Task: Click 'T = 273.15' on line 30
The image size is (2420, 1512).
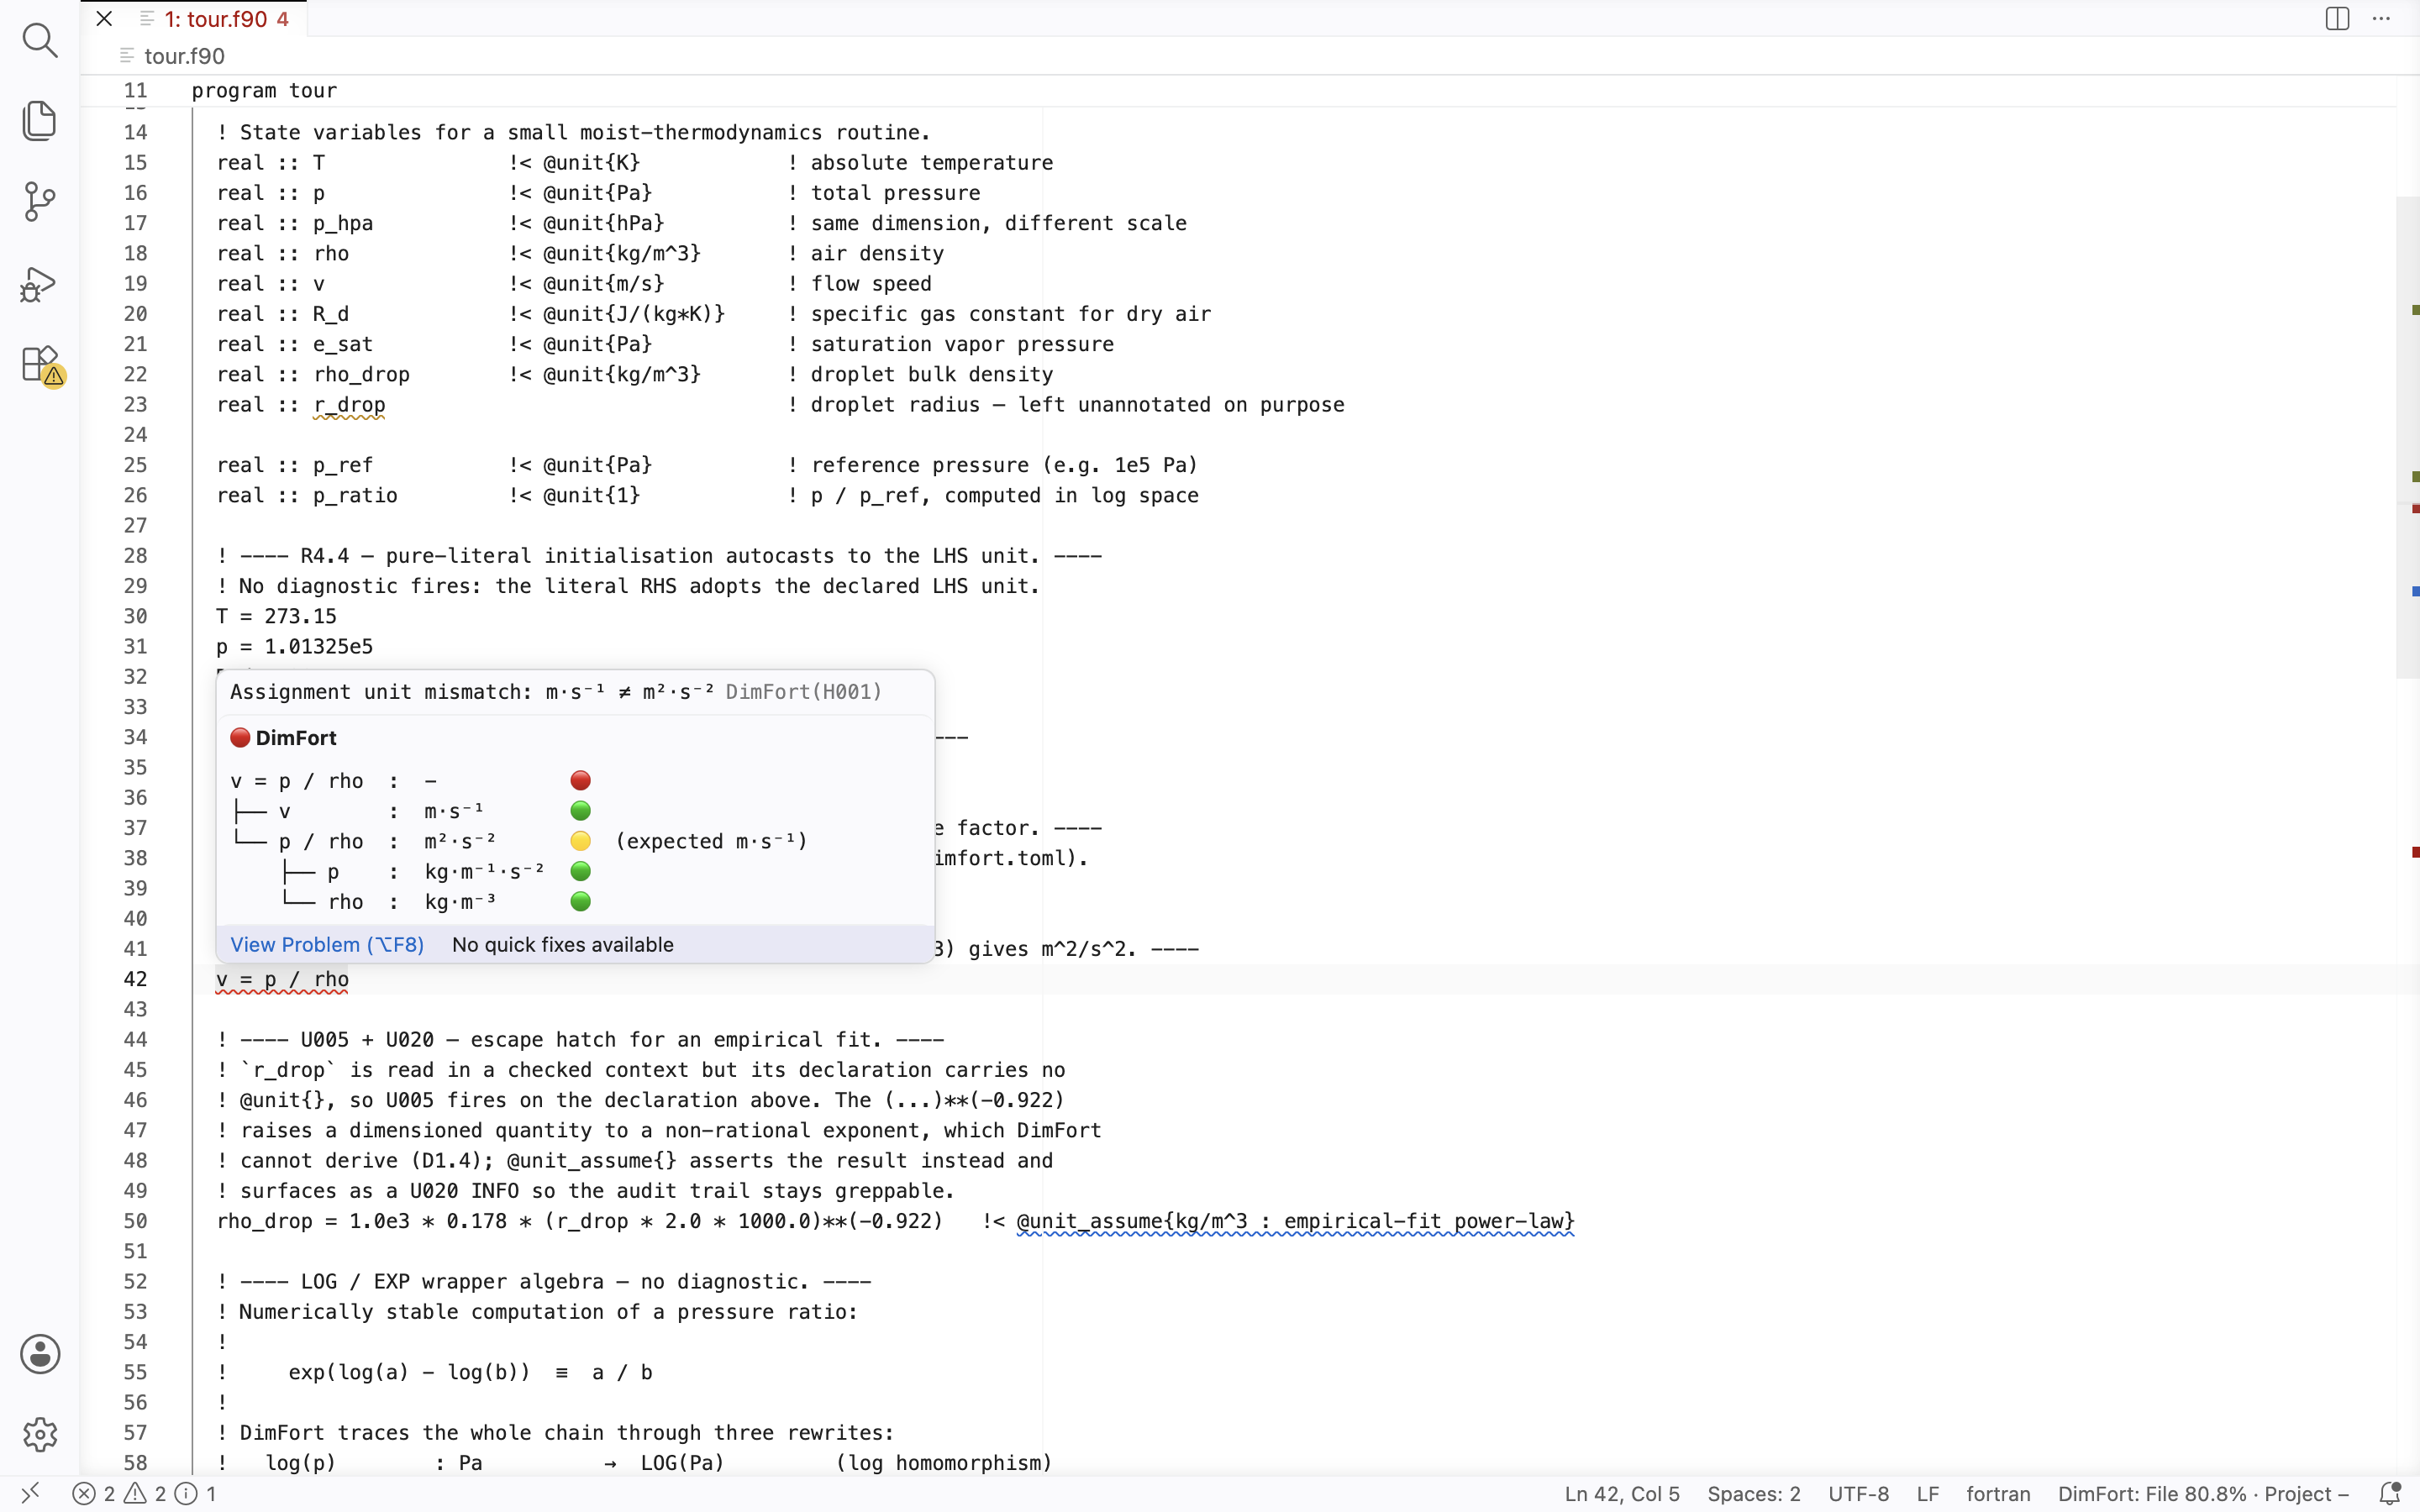Action: (x=276, y=617)
